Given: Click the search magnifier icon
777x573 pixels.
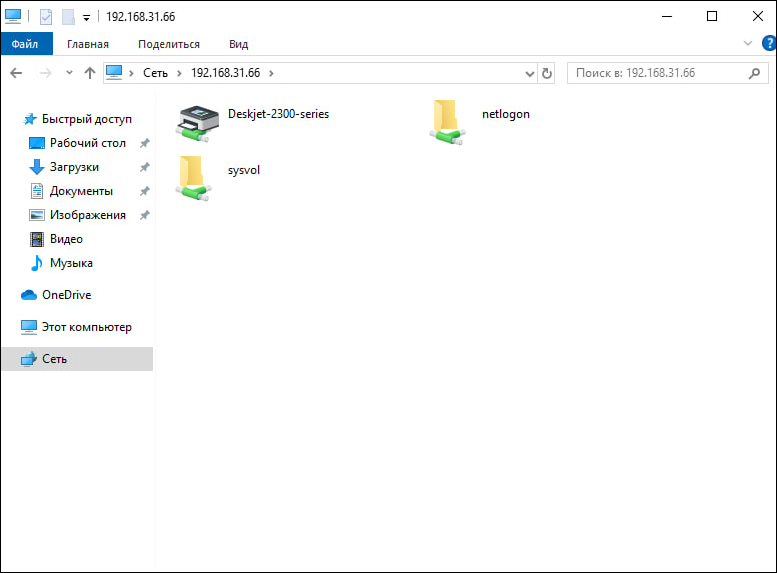Looking at the screenshot, I should click(755, 73).
